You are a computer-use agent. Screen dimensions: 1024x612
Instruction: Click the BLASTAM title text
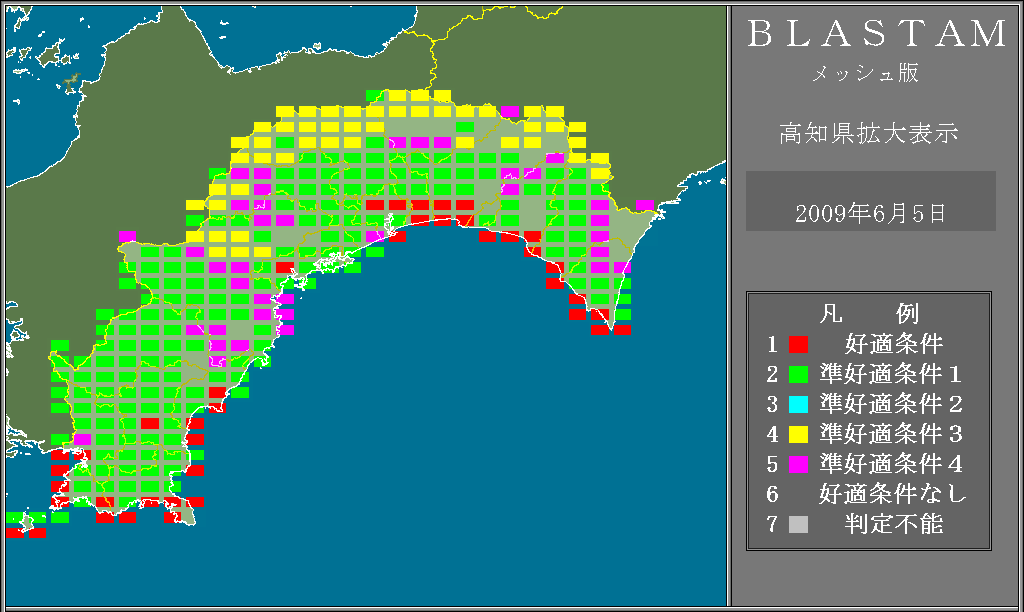(877, 33)
